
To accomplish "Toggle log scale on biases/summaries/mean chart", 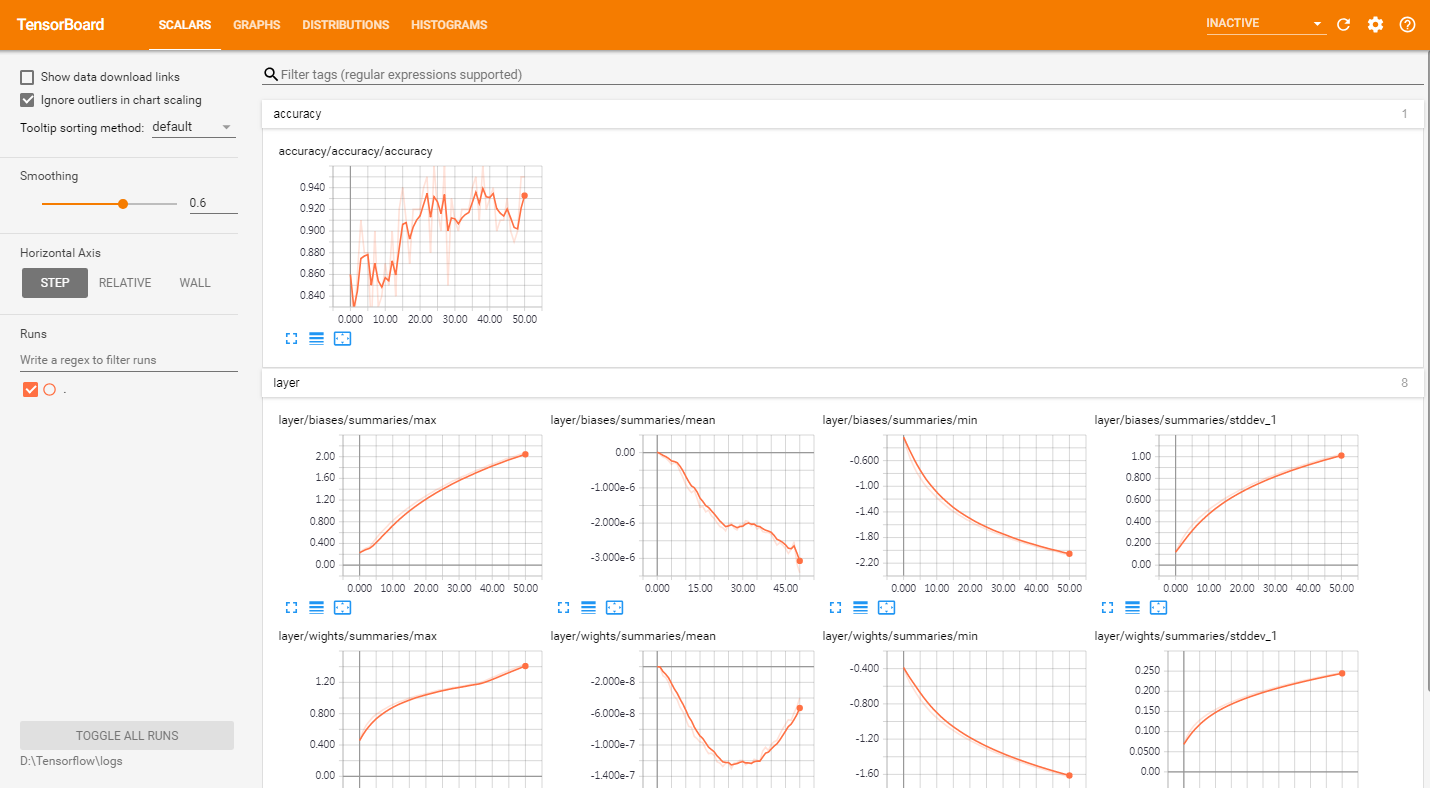I will [x=588, y=607].
